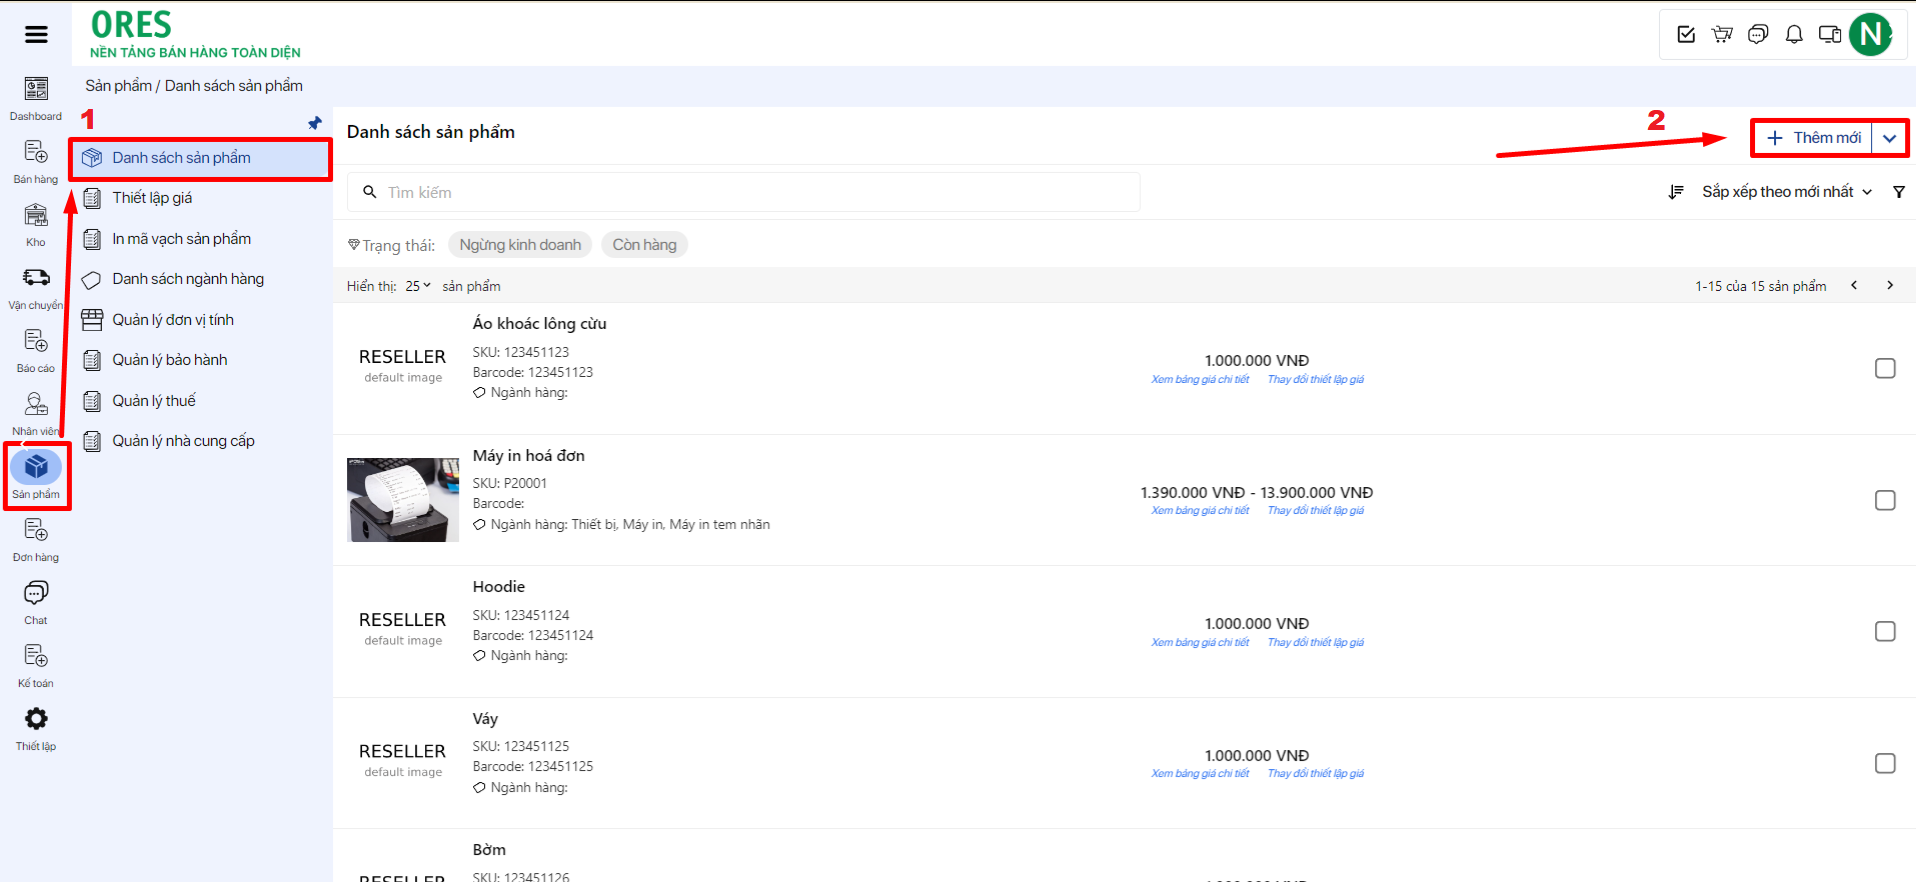1916x890 pixels.
Task: Open the hamburger menu icon
Action: [x=36, y=35]
